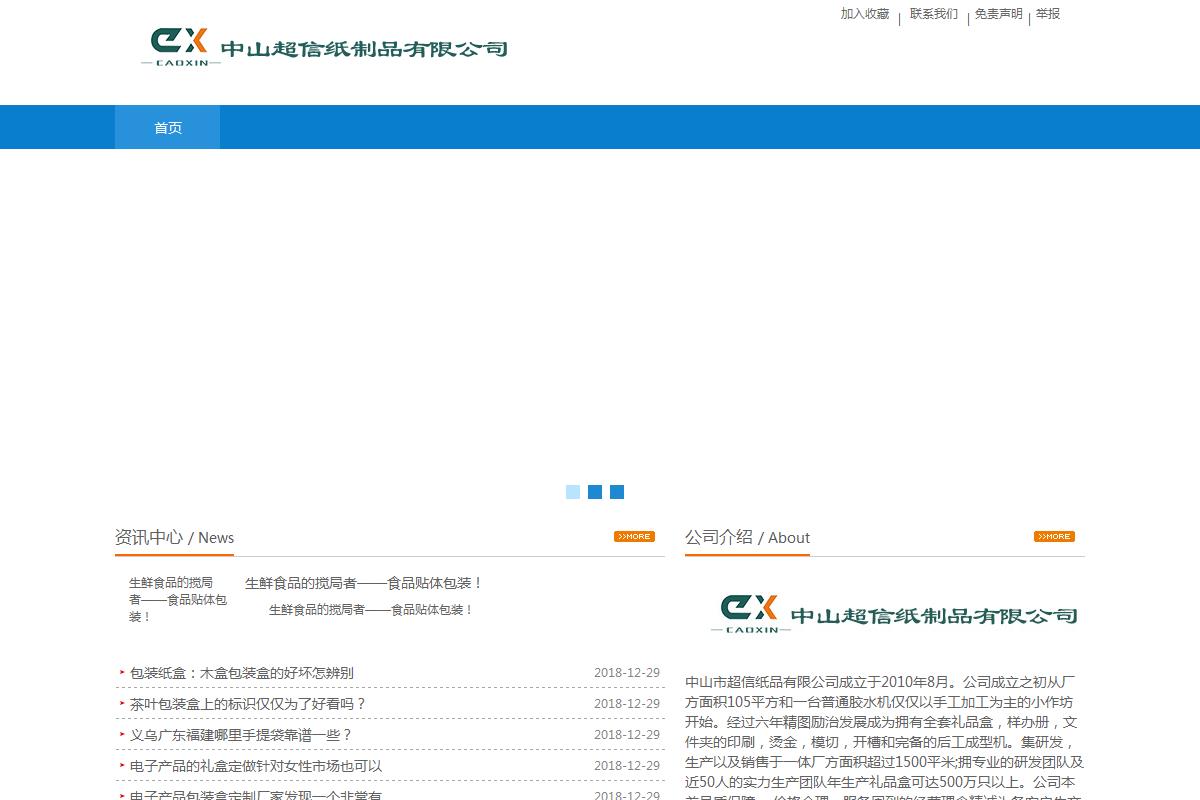1200x800 pixels.
Task: Select the second banner slide indicator
Action: 595,492
